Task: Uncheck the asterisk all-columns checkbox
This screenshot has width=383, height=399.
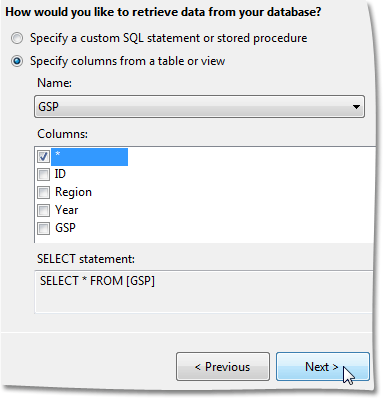Action: (x=43, y=156)
